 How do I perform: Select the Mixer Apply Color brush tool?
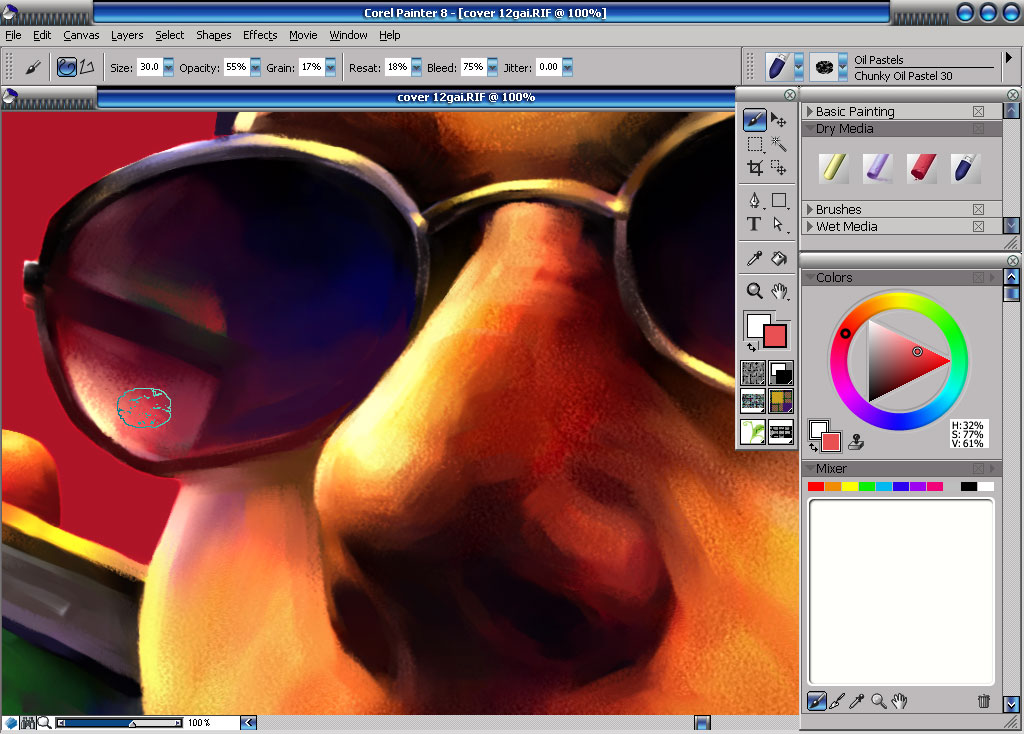point(816,701)
